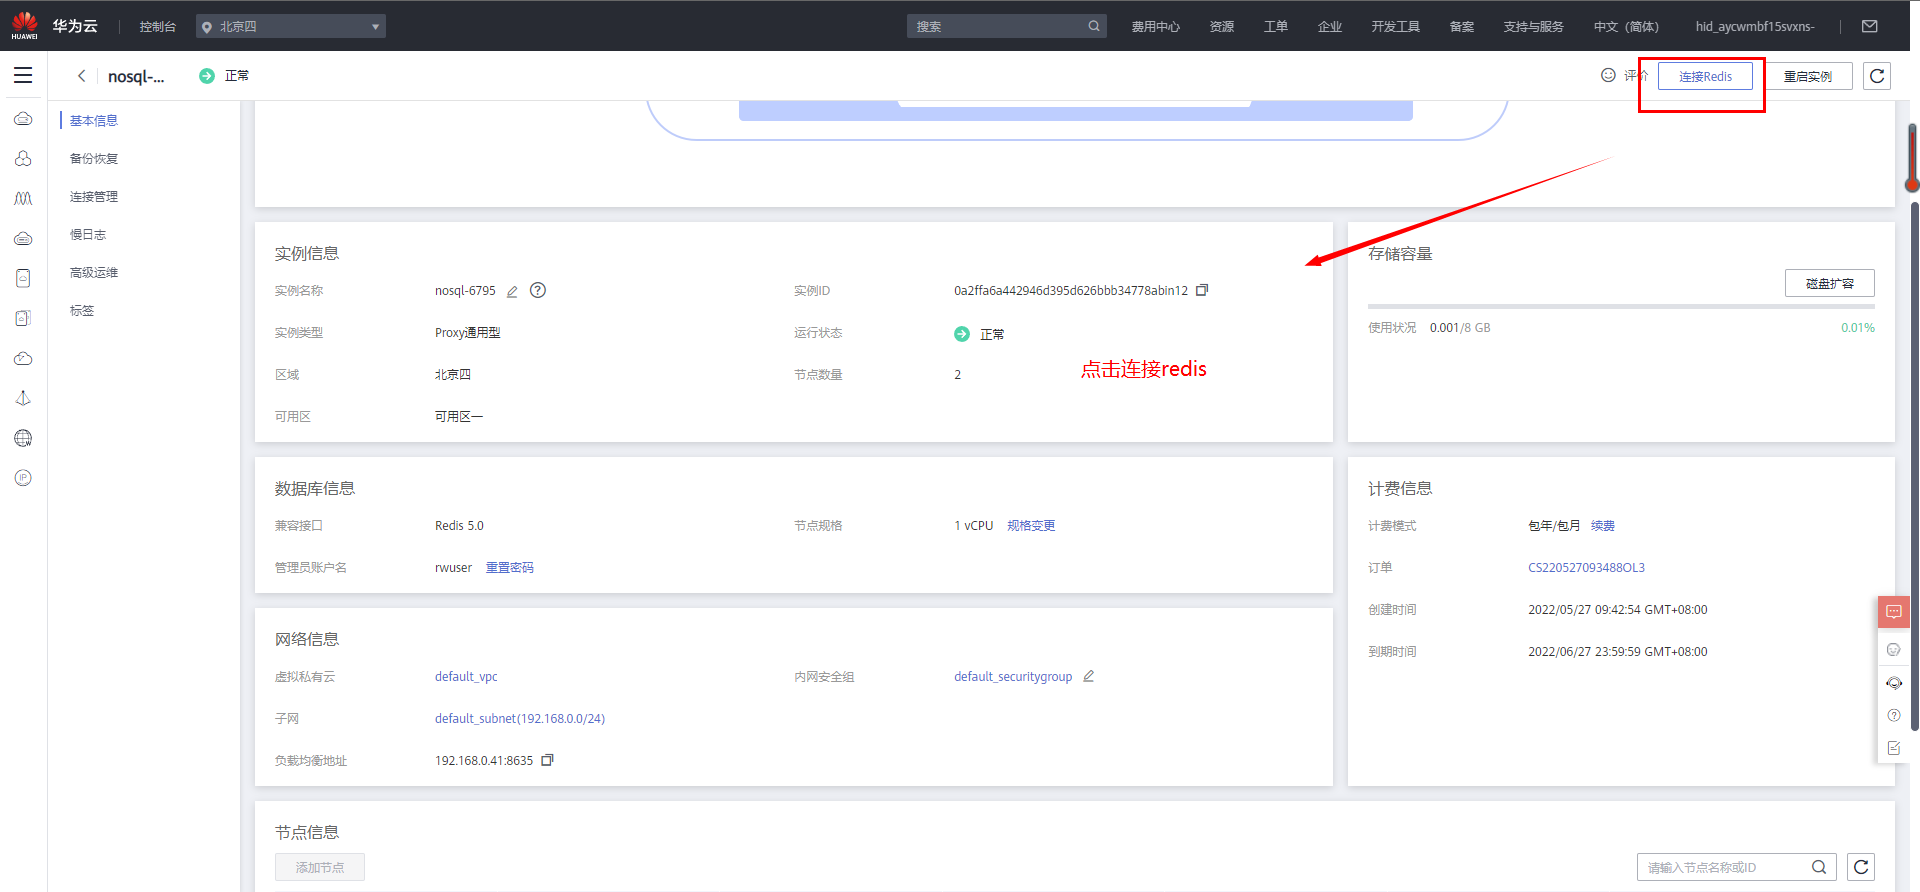The image size is (1920, 892).
Task: Open 费用中心 in top bar
Action: pyautogui.click(x=1155, y=26)
